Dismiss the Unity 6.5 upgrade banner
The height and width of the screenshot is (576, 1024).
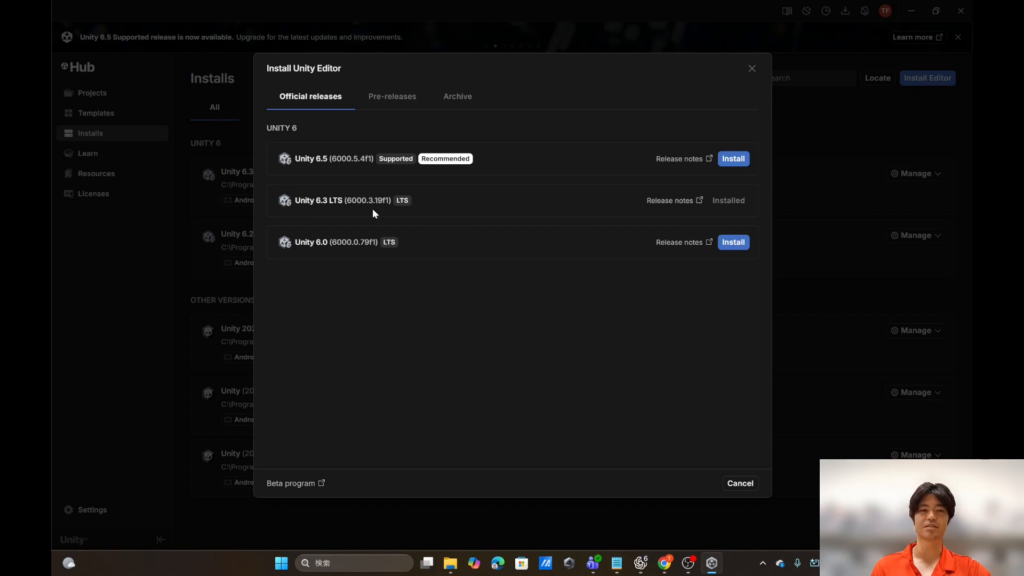point(958,37)
